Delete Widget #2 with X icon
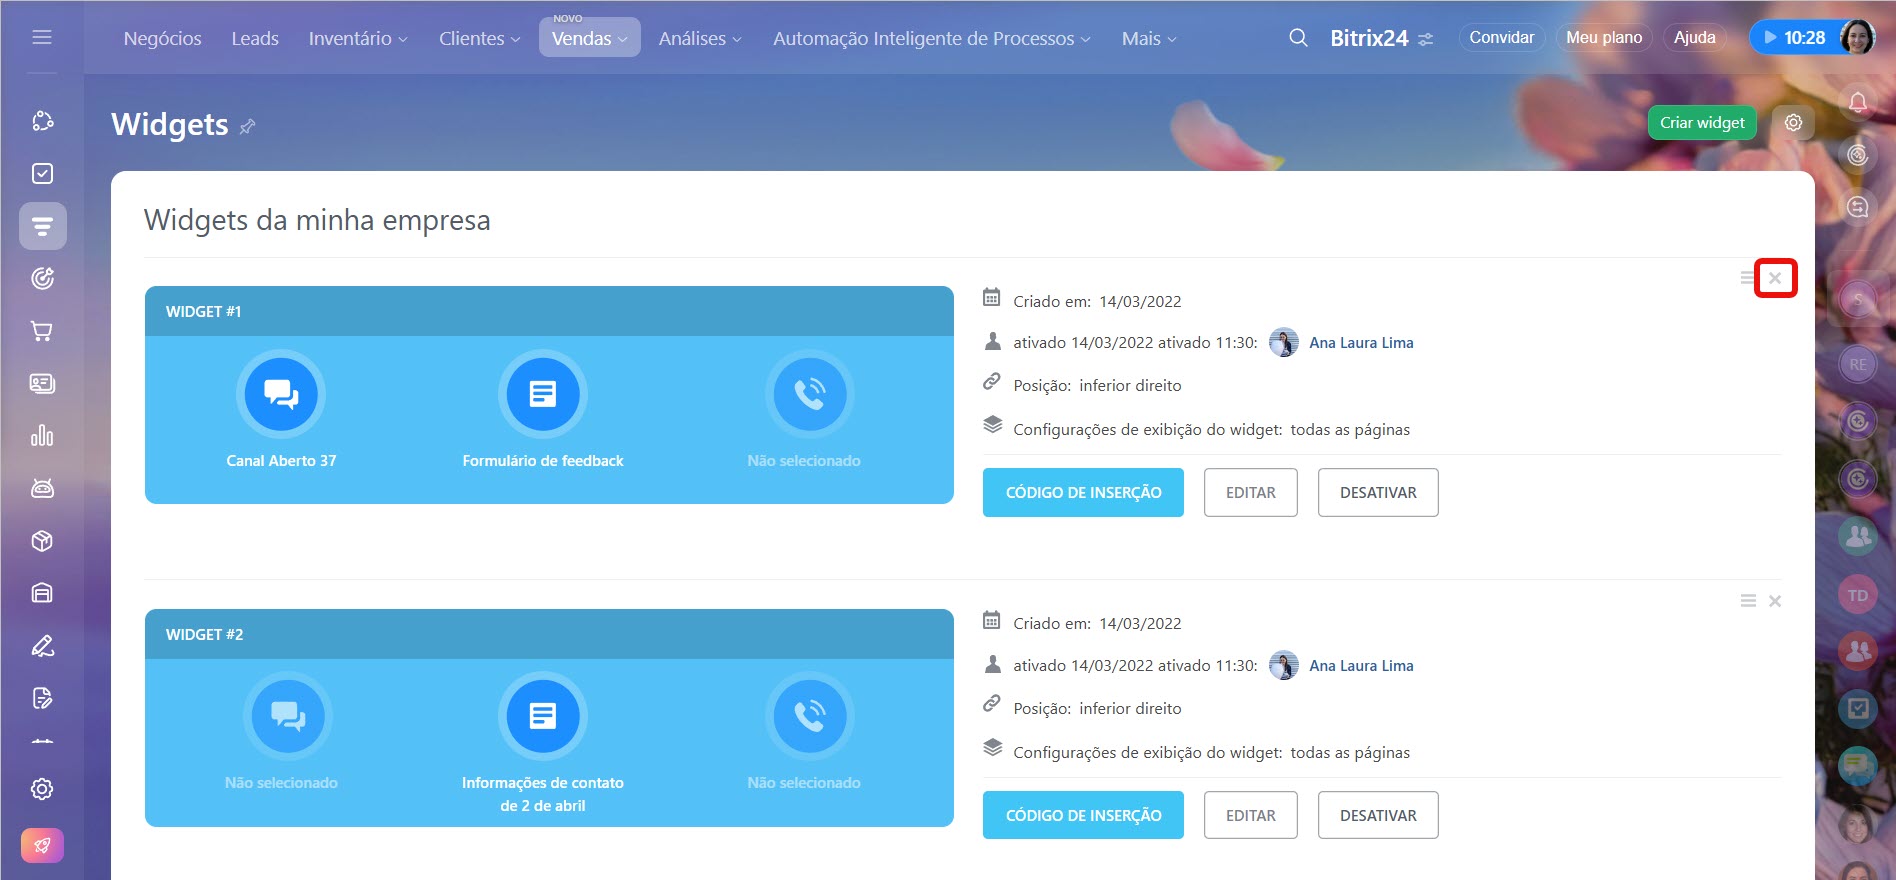 (1774, 601)
